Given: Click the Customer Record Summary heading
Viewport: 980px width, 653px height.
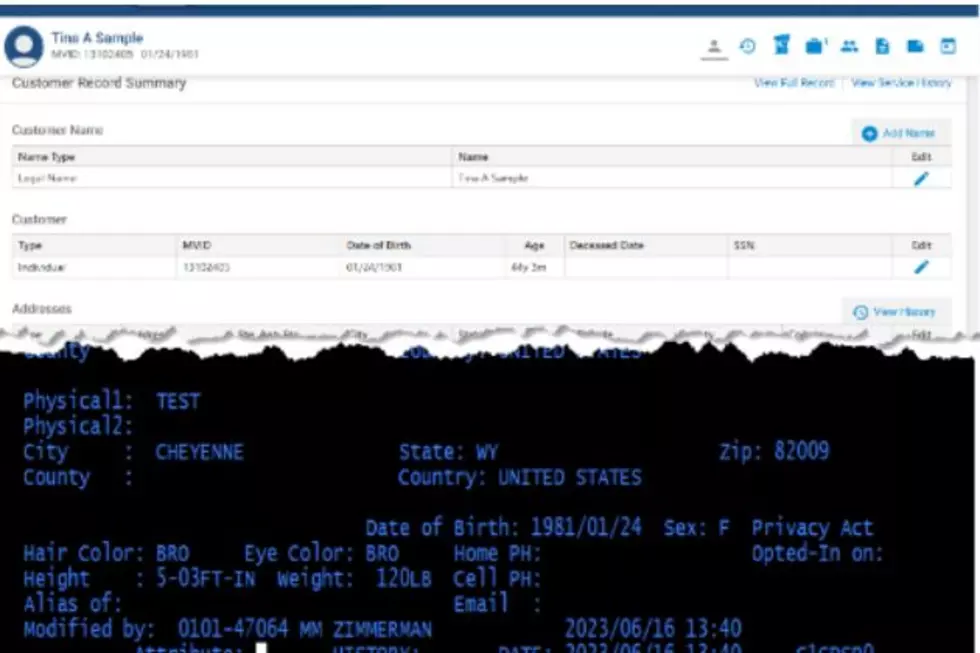Looking at the screenshot, I should click(x=99, y=83).
